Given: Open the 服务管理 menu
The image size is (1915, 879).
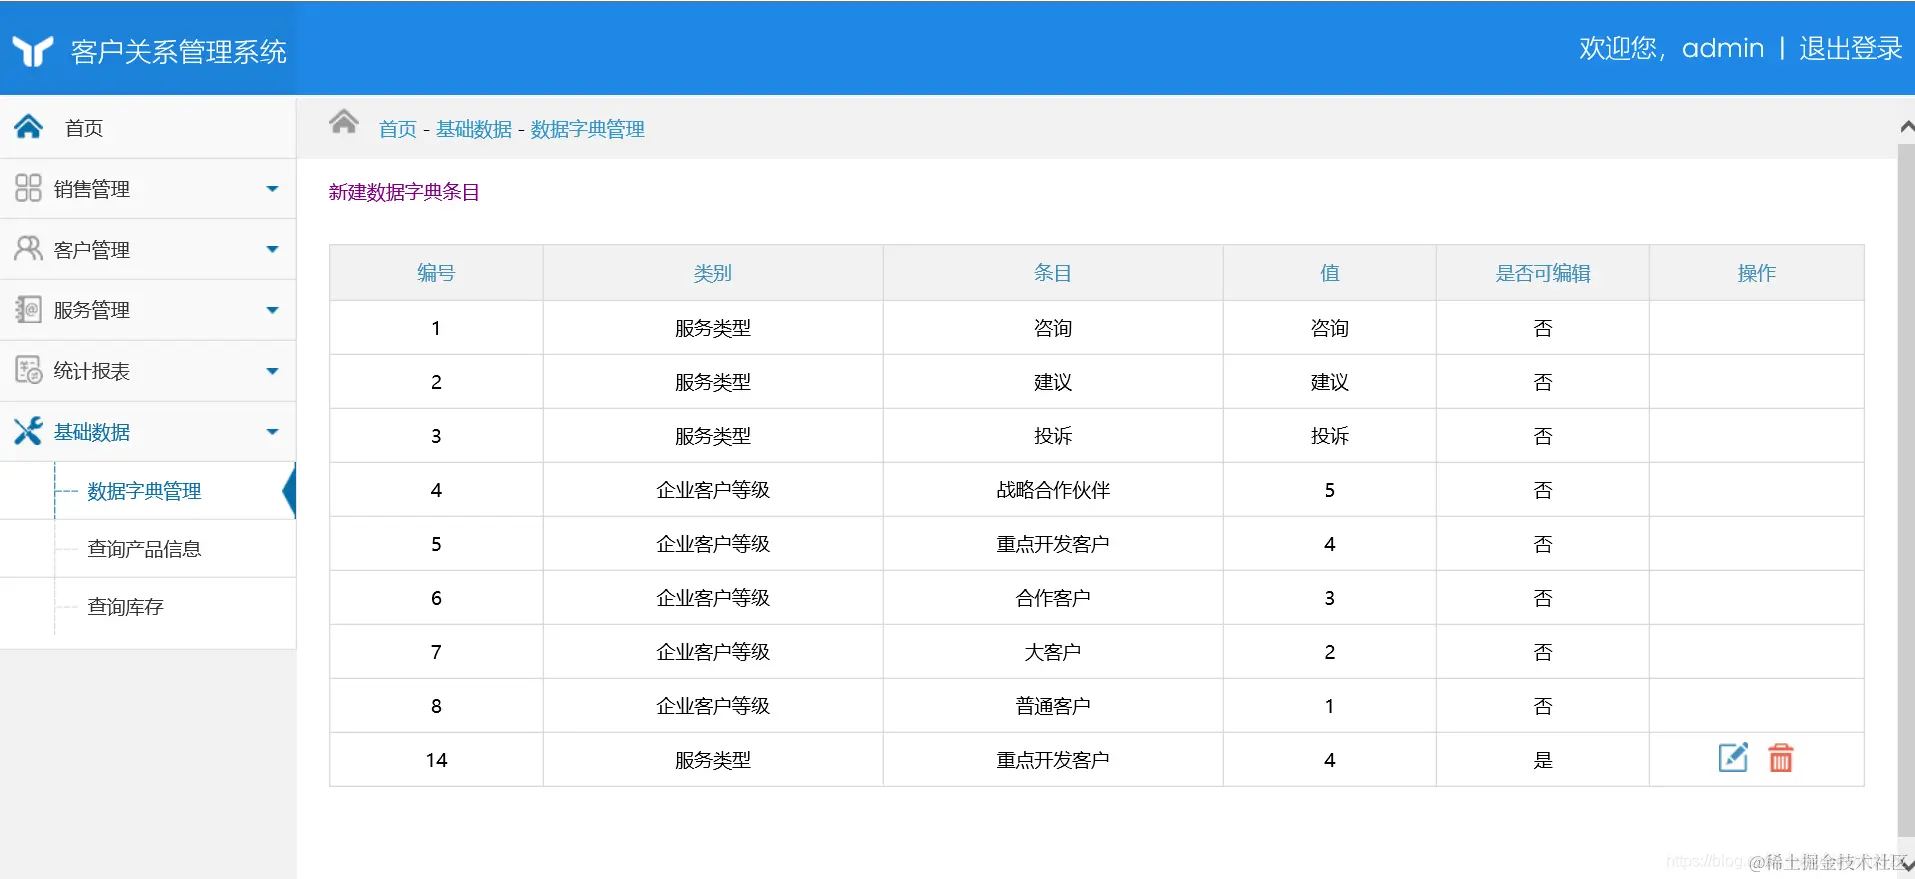Looking at the screenshot, I should pos(148,310).
